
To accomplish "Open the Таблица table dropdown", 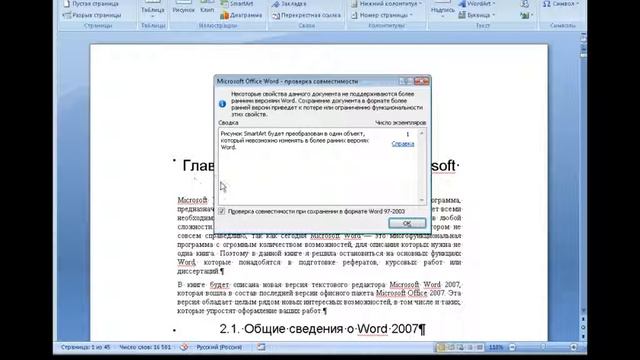I will pos(153,10).
